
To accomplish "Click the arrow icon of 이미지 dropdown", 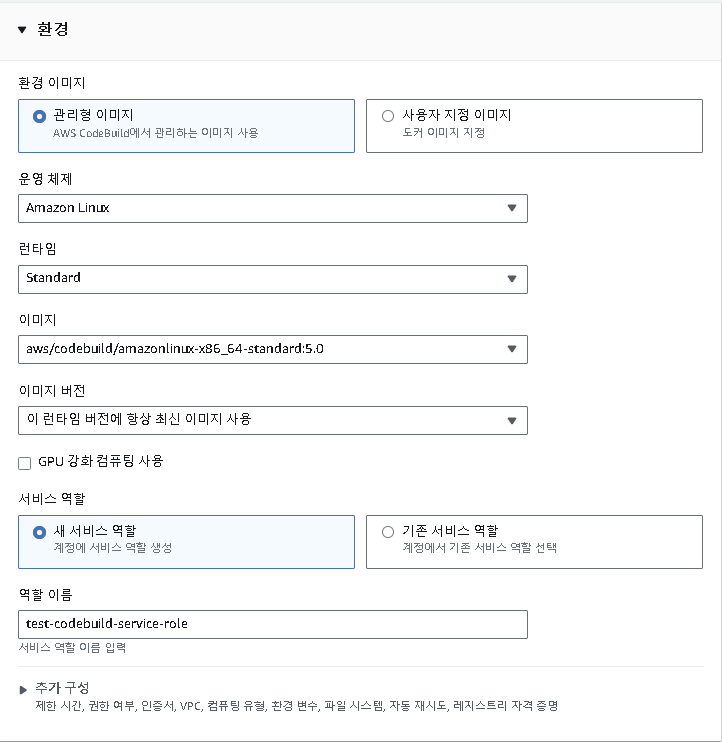I will [x=511, y=349].
